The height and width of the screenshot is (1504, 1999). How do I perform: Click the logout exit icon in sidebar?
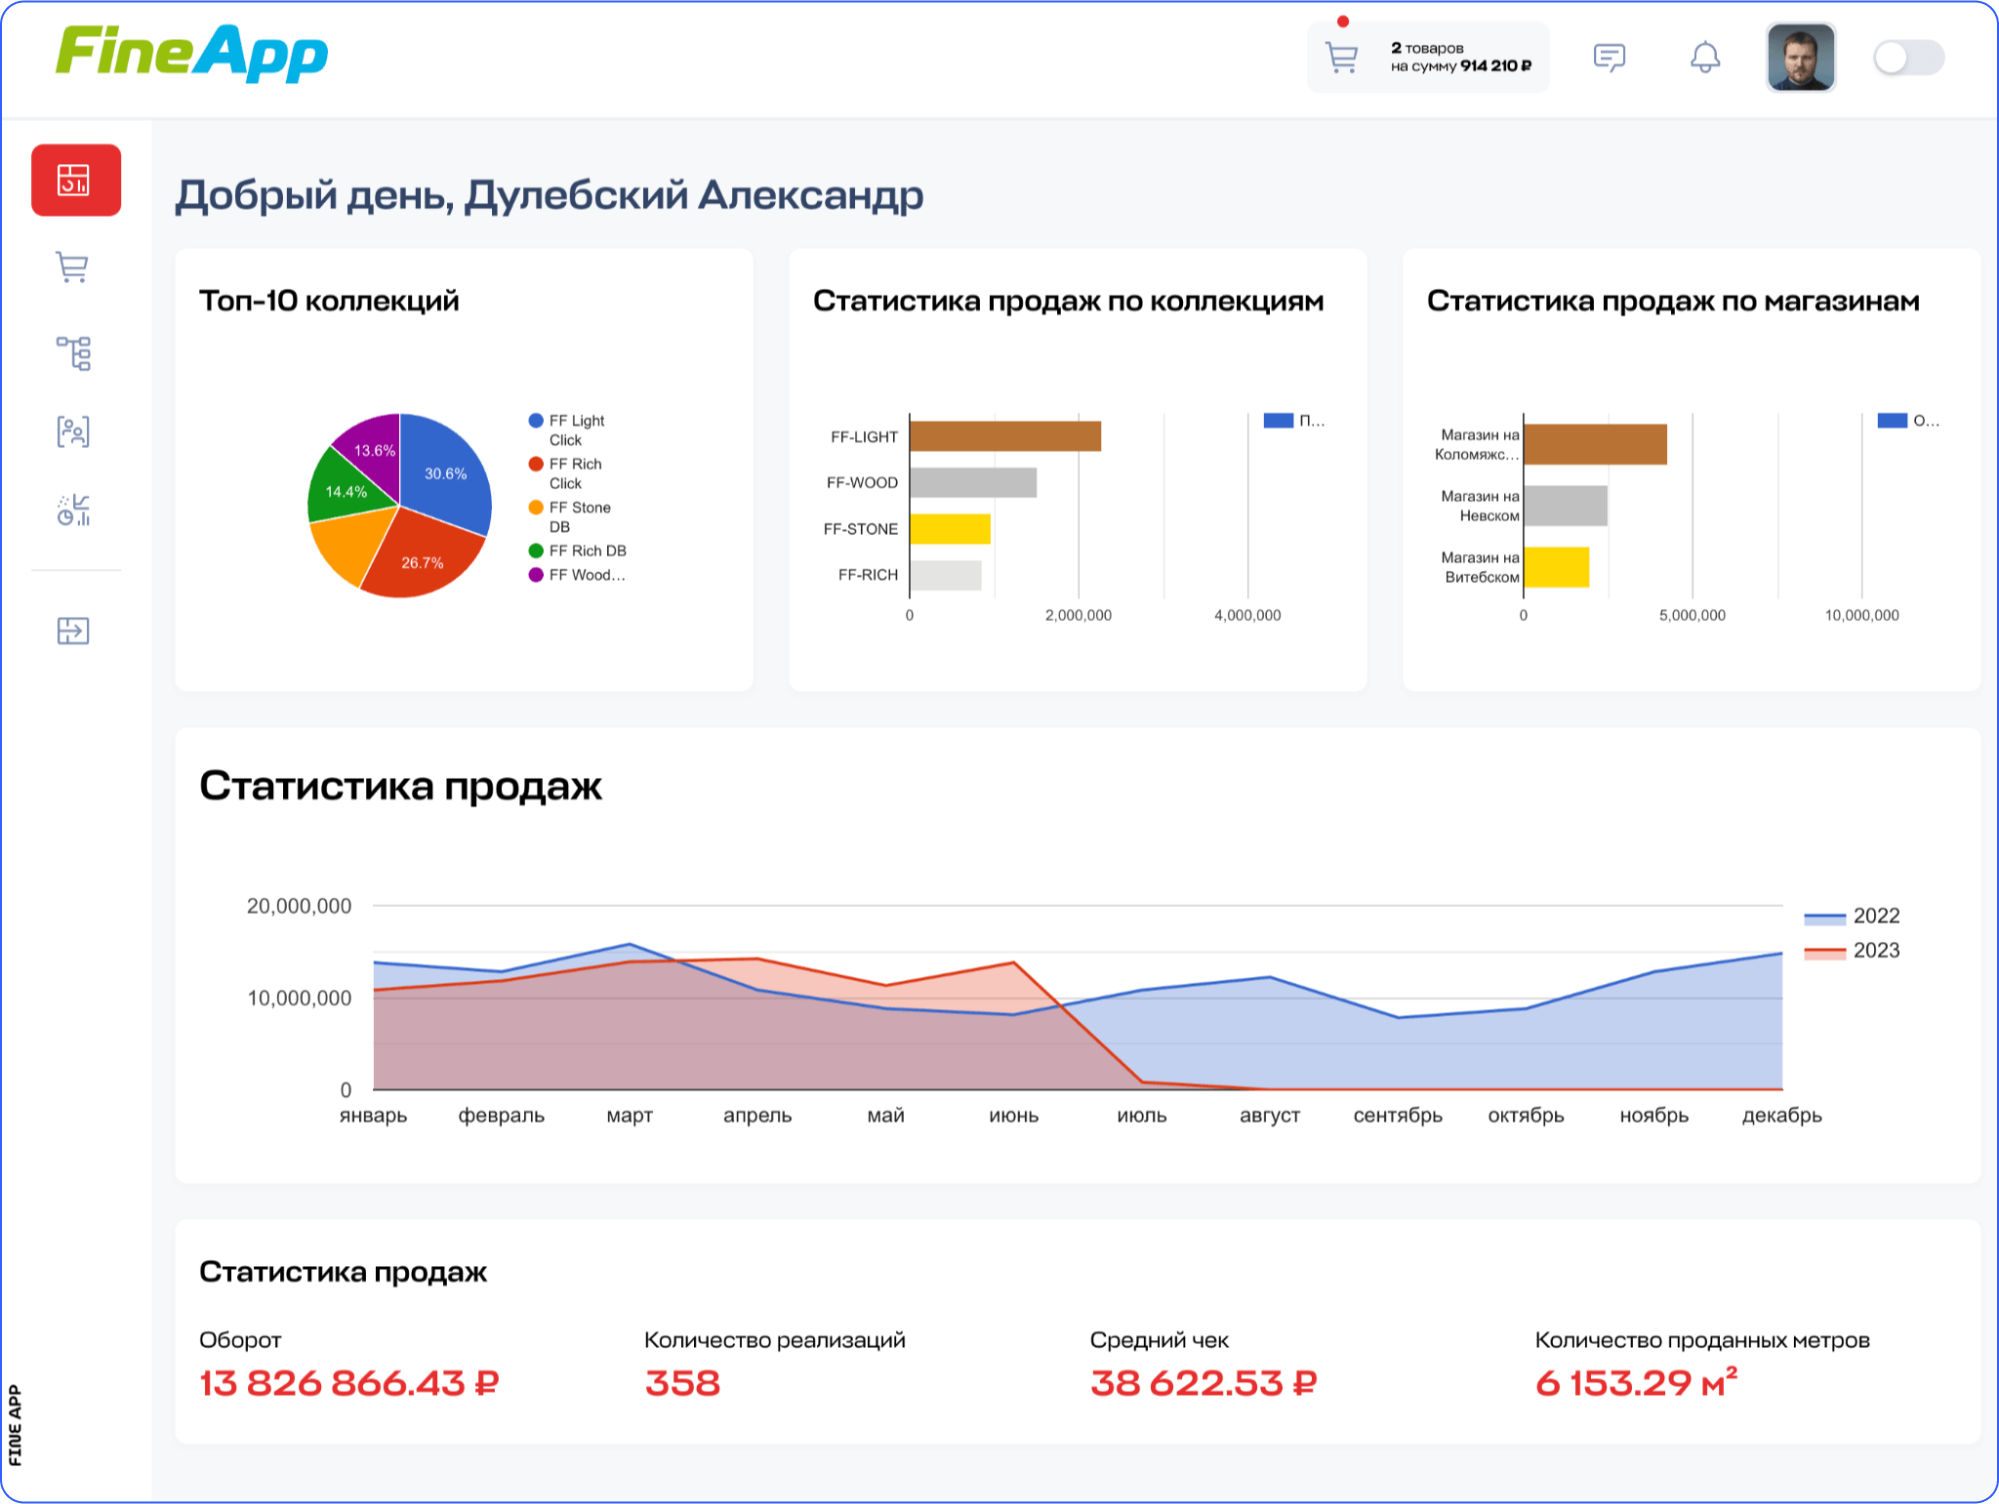(73, 631)
